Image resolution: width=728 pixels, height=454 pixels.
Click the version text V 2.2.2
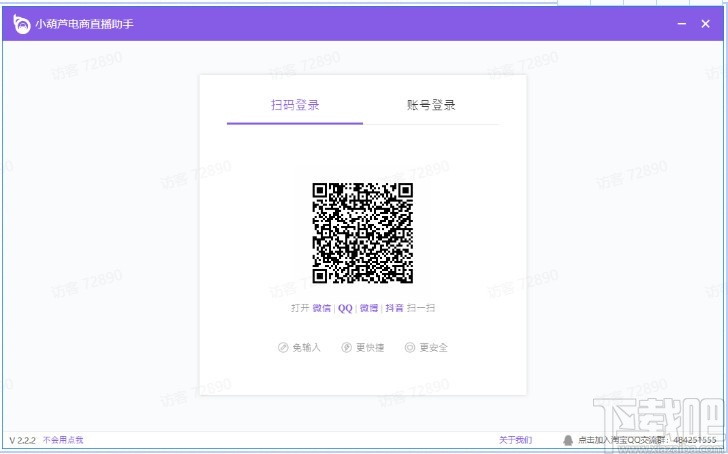point(22,440)
